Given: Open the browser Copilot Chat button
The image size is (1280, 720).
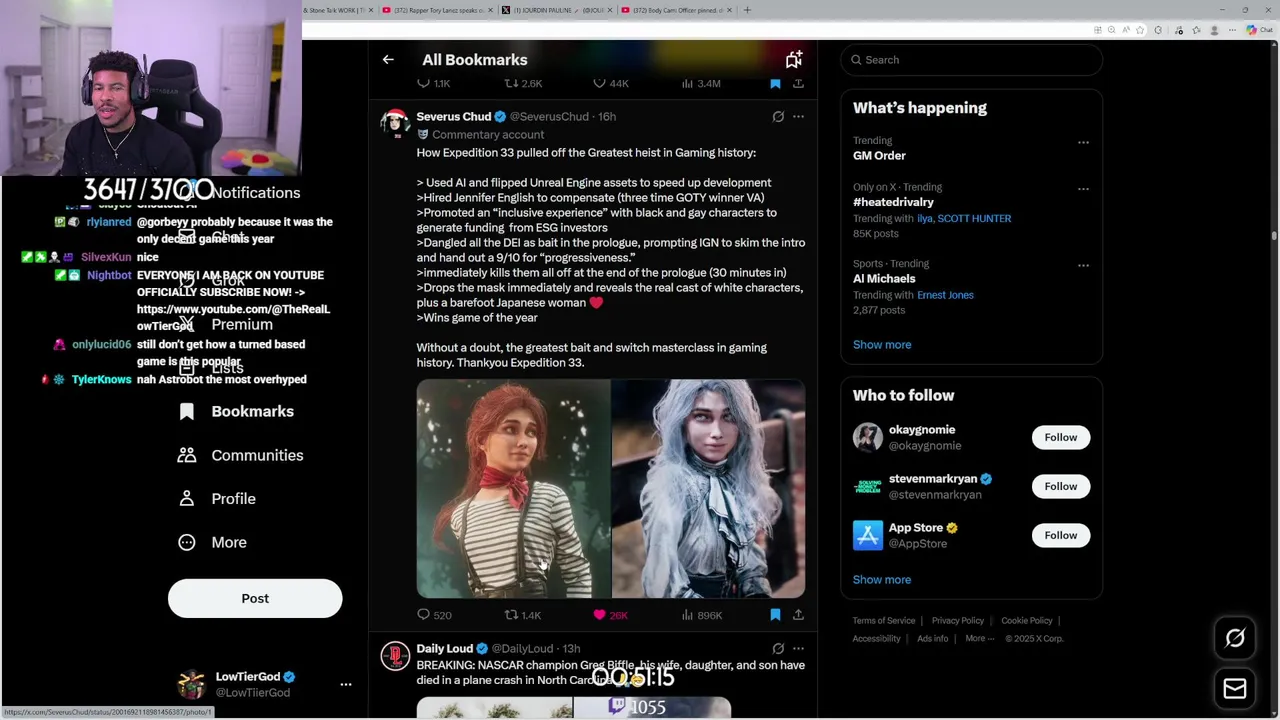Looking at the screenshot, I should (x=1258, y=30).
